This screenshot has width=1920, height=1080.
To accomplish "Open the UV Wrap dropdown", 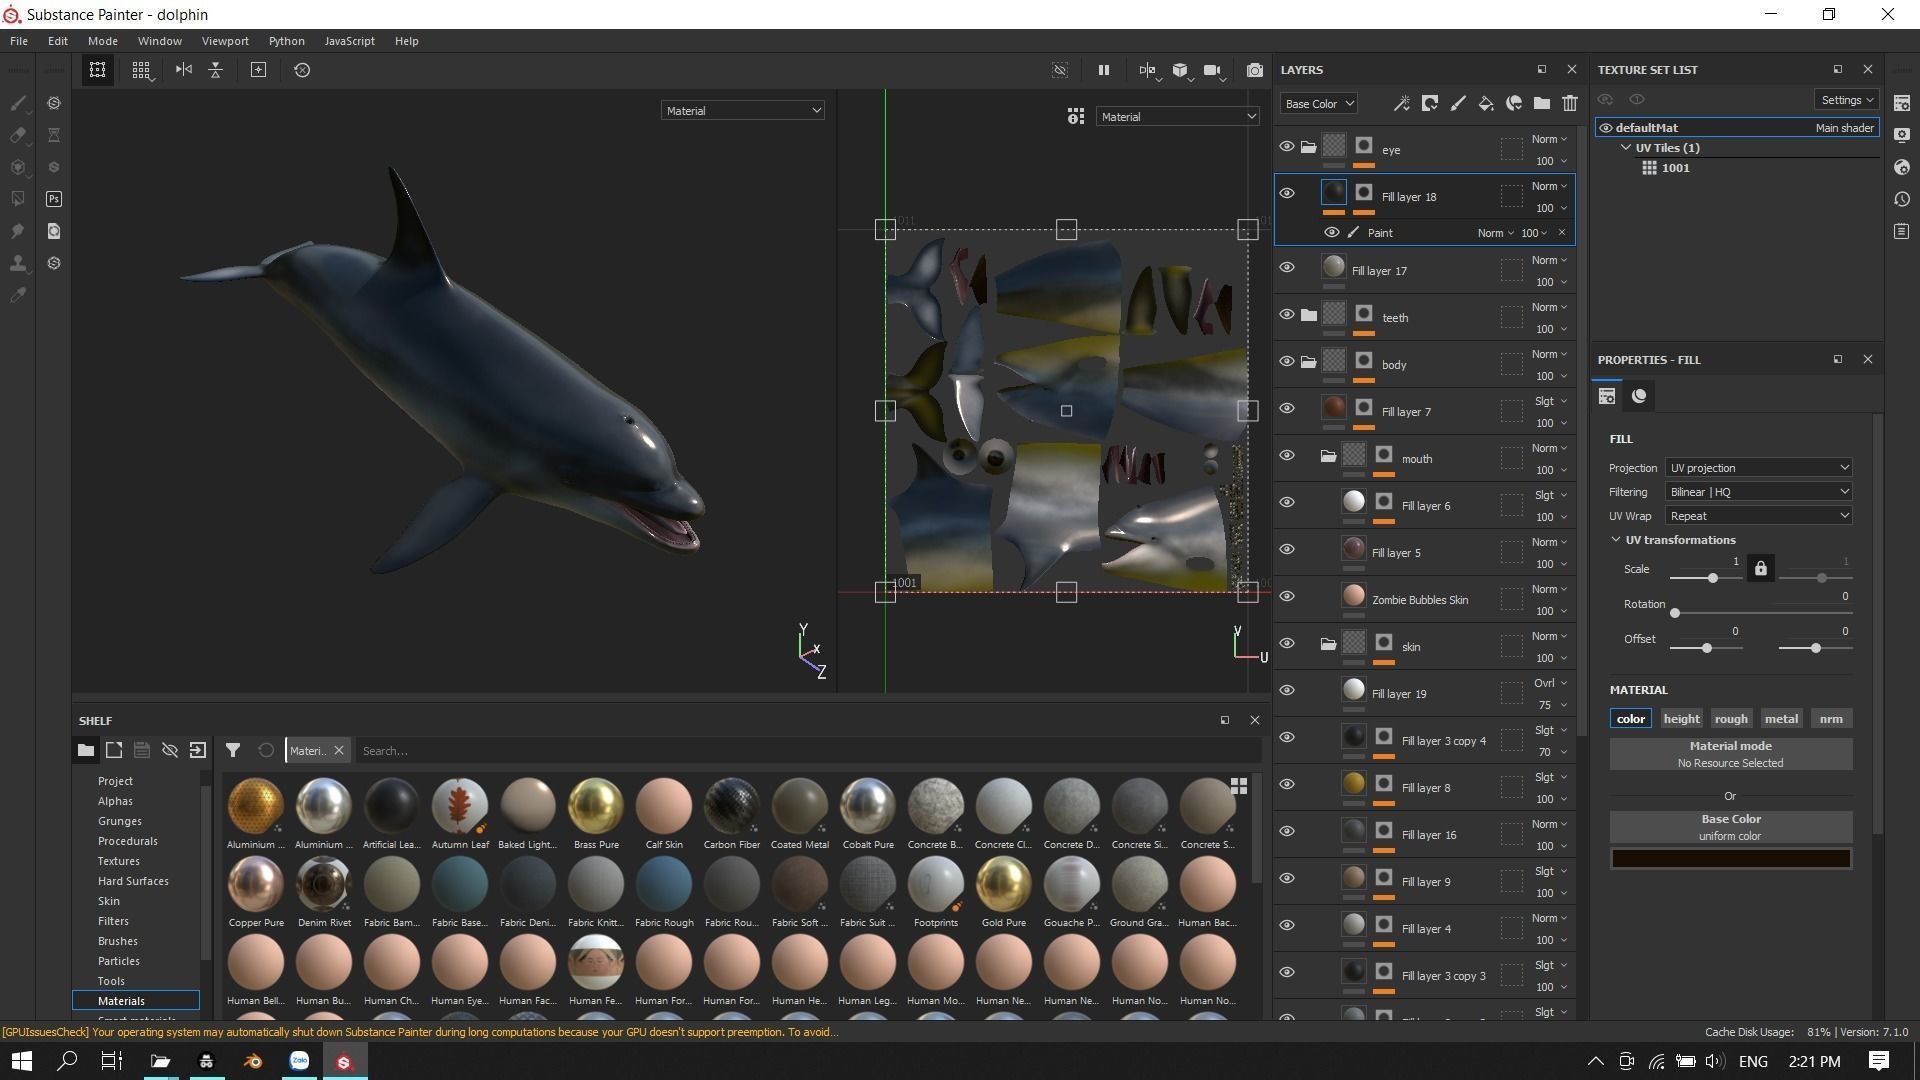I will coord(1758,516).
